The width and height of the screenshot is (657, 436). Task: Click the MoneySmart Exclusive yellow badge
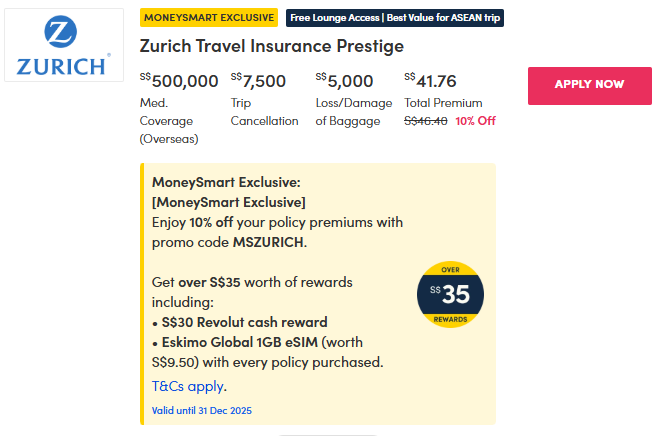tap(209, 18)
